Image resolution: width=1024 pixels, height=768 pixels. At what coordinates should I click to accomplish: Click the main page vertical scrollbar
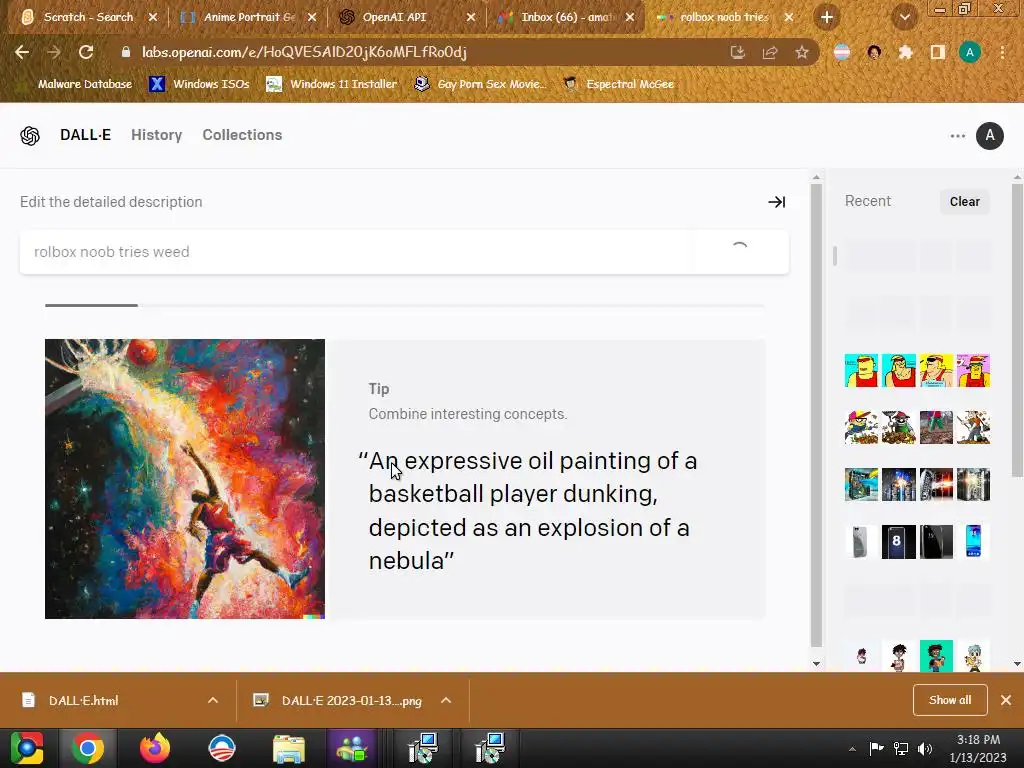pyautogui.click(x=816, y=415)
